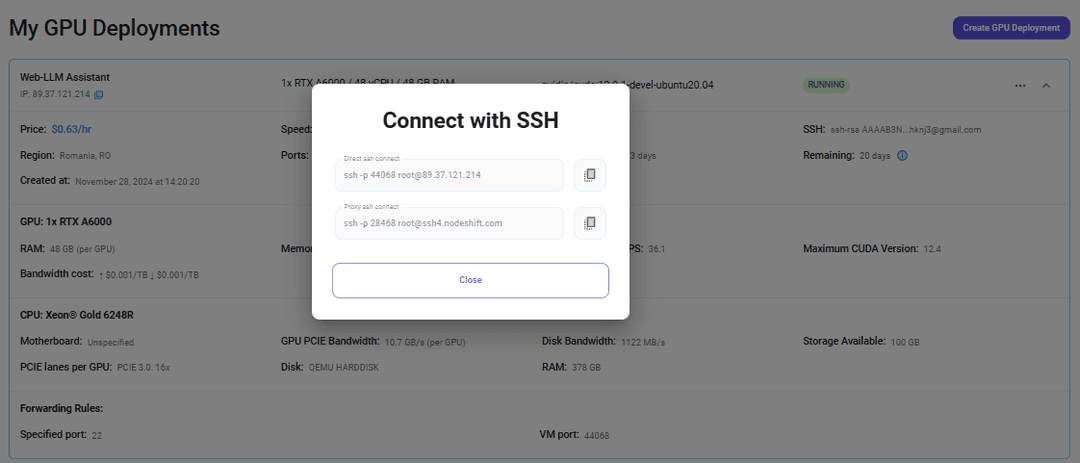Screen dimensions: 1080x463
Task: Click the Web-LLM Assistant deployment name
Action: (x=65, y=77)
